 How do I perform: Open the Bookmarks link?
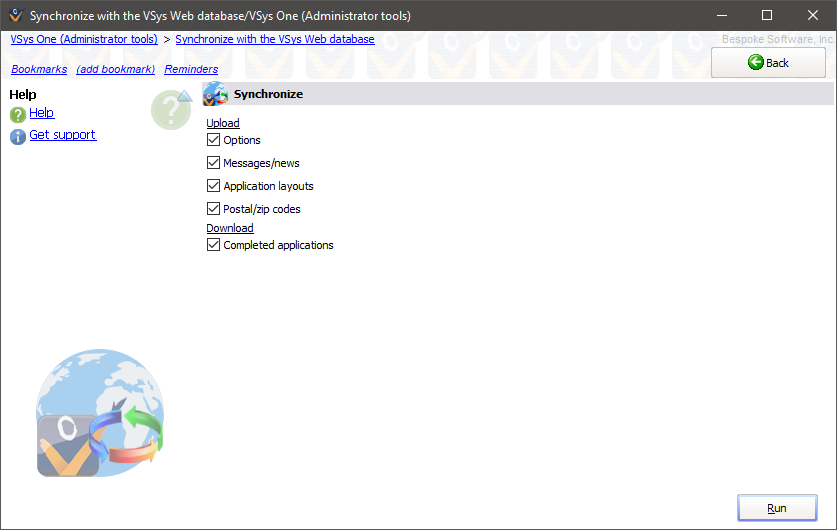(39, 69)
